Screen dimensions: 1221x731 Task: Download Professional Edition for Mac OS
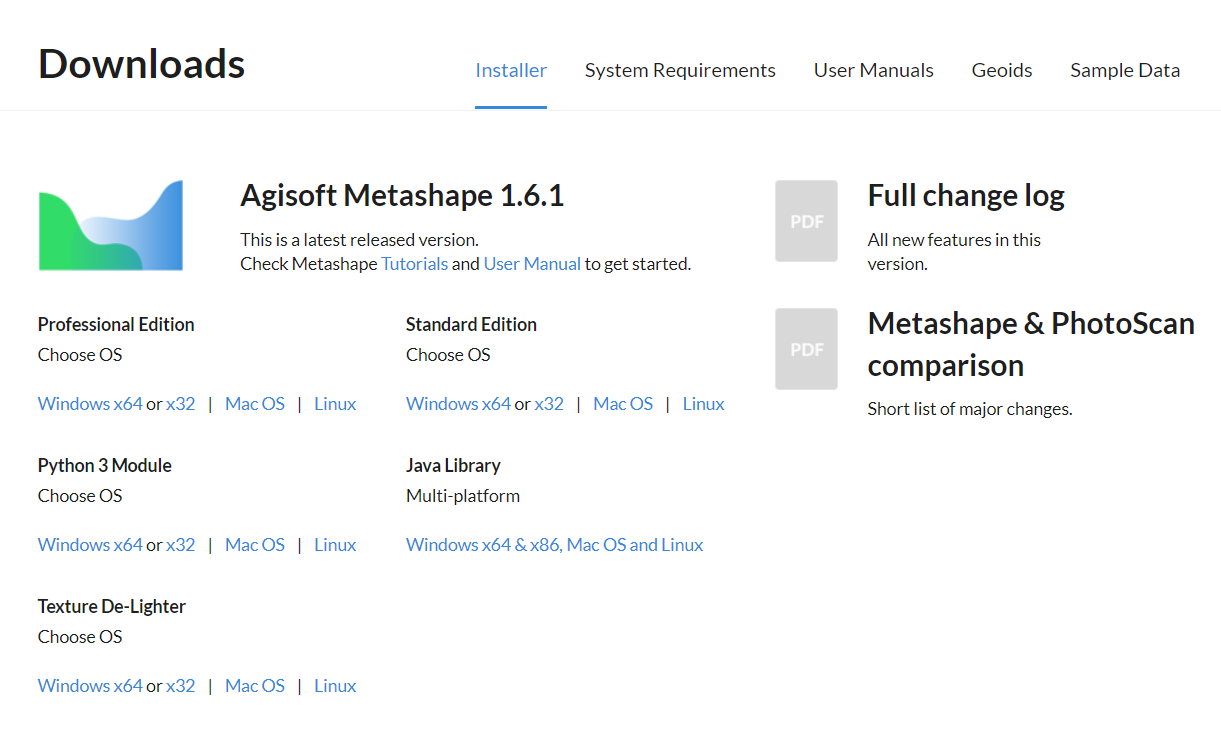click(x=255, y=404)
